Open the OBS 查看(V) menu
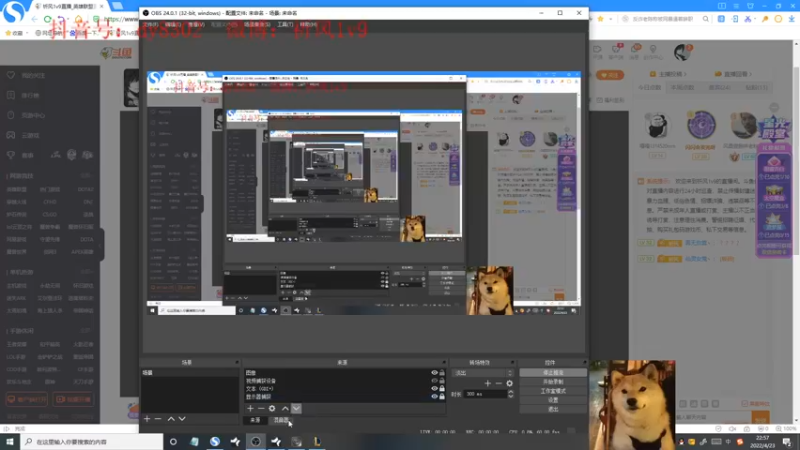 pyautogui.click(x=196, y=24)
